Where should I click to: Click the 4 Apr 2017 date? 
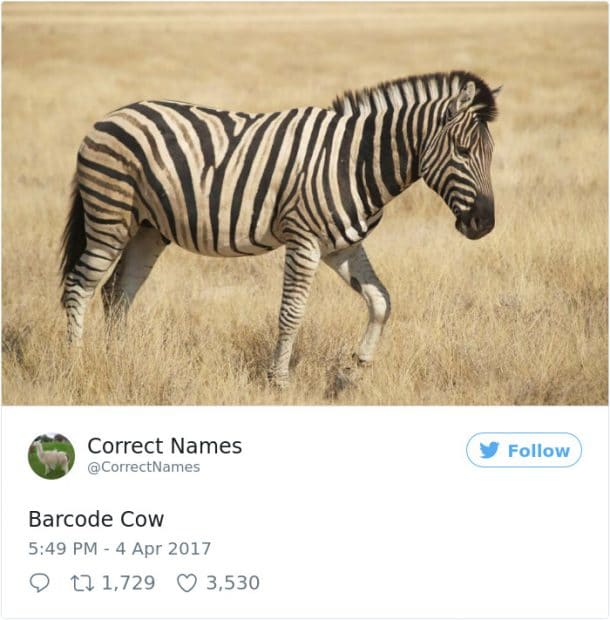[163, 548]
